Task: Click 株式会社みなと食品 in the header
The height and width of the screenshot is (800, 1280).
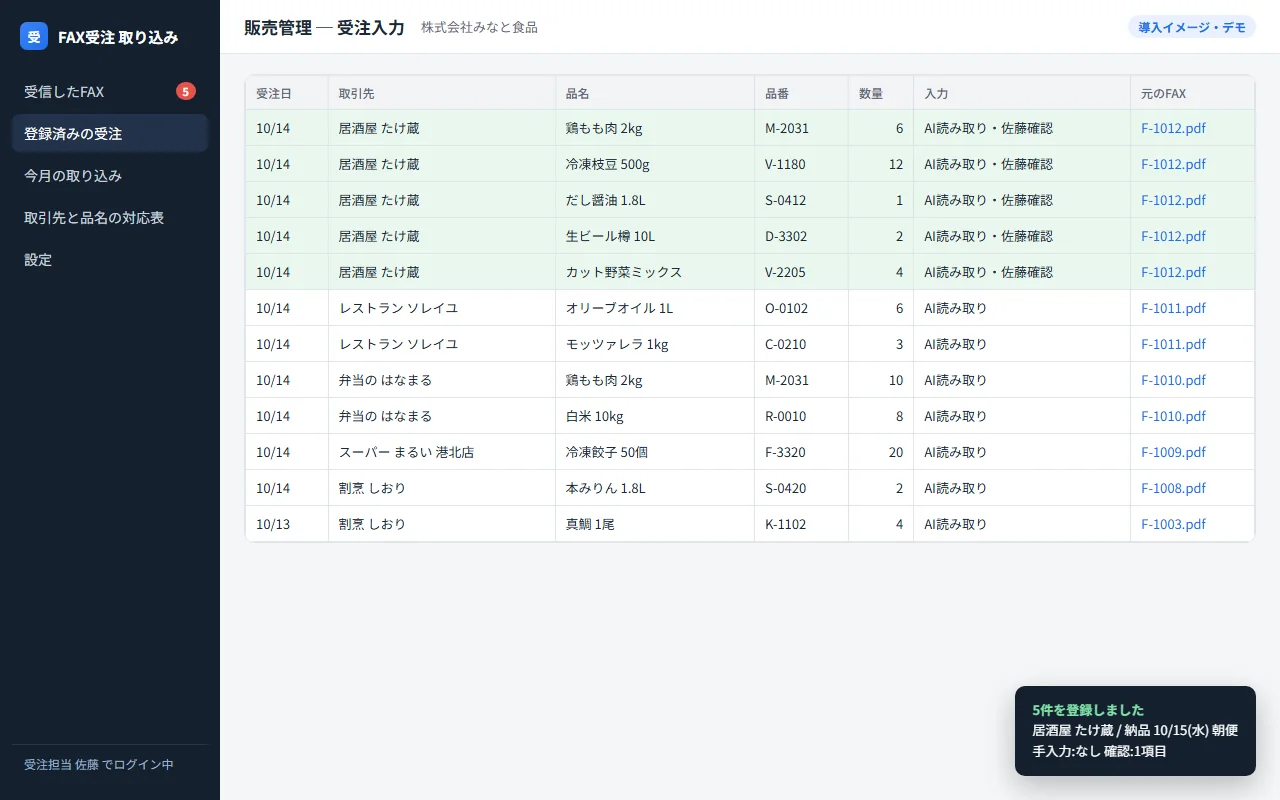Action: click(x=479, y=27)
